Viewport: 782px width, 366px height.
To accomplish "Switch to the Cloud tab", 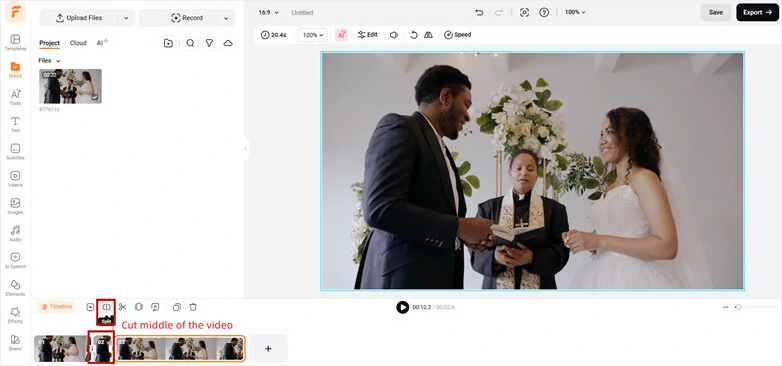I will 78,43.
